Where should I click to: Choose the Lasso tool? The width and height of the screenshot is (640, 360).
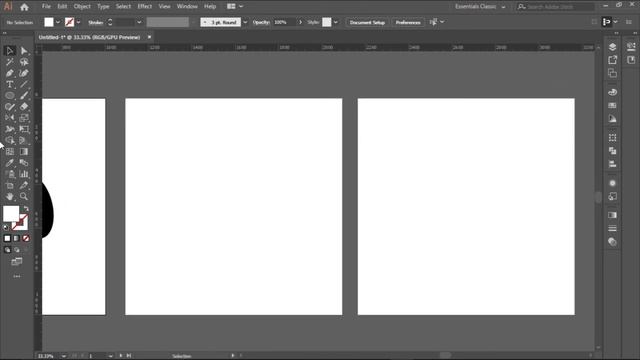tap(24, 62)
